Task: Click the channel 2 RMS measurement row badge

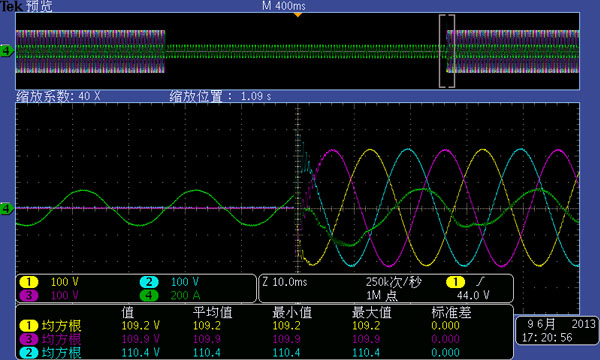Action: 29,352
